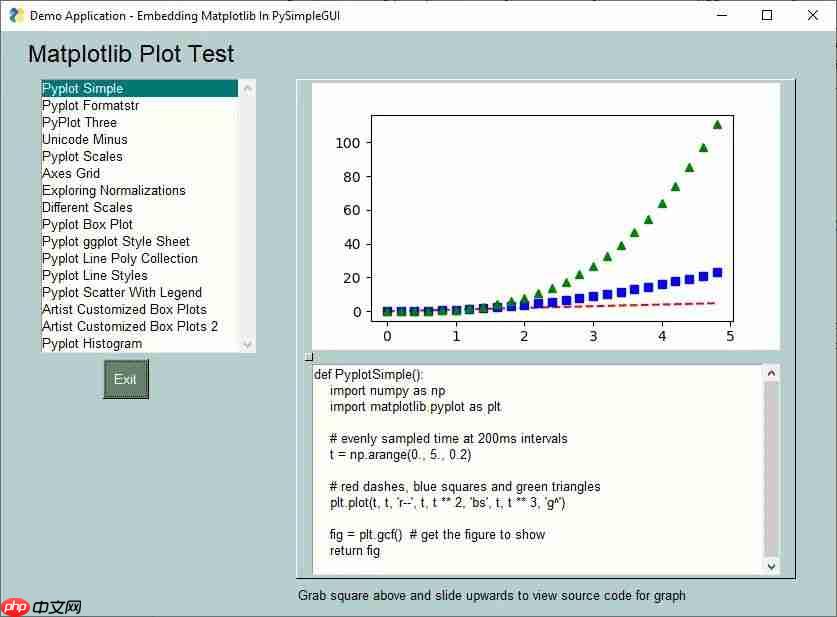Click the Exit button
Screen dimensions: 837x617
pyautogui.click(x=125, y=379)
